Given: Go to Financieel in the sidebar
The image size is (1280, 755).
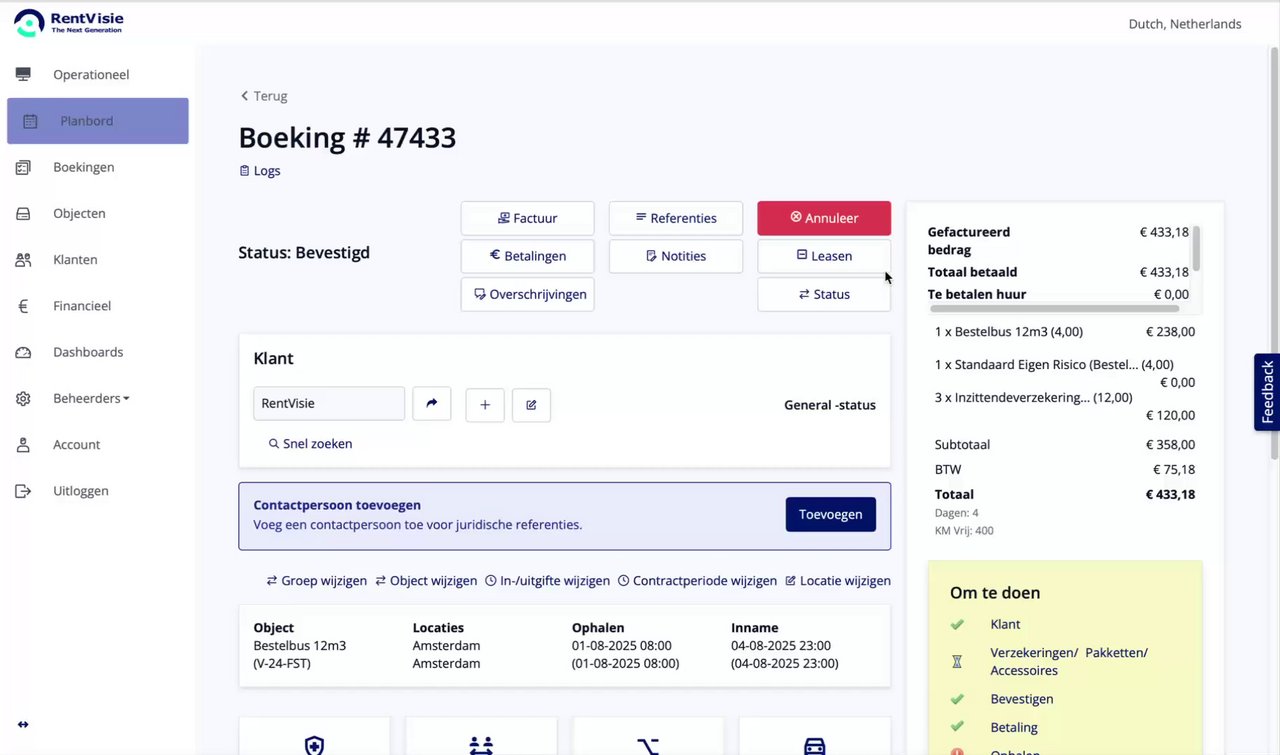Looking at the screenshot, I should click(82, 306).
